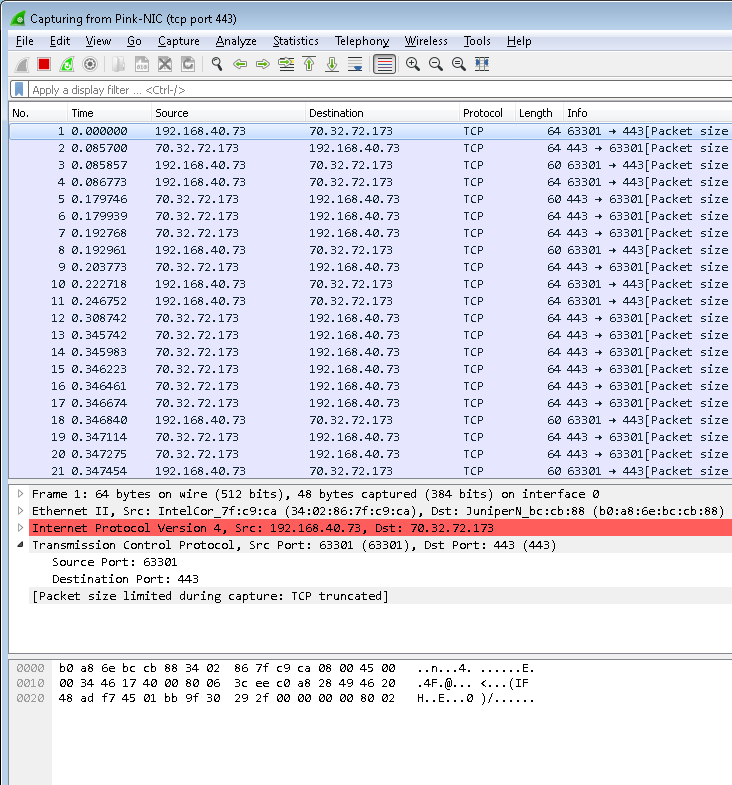This screenshot has width=732, height=785.
Task: Select packet 8 at time 0.192961
Action: tap(371, 250)
